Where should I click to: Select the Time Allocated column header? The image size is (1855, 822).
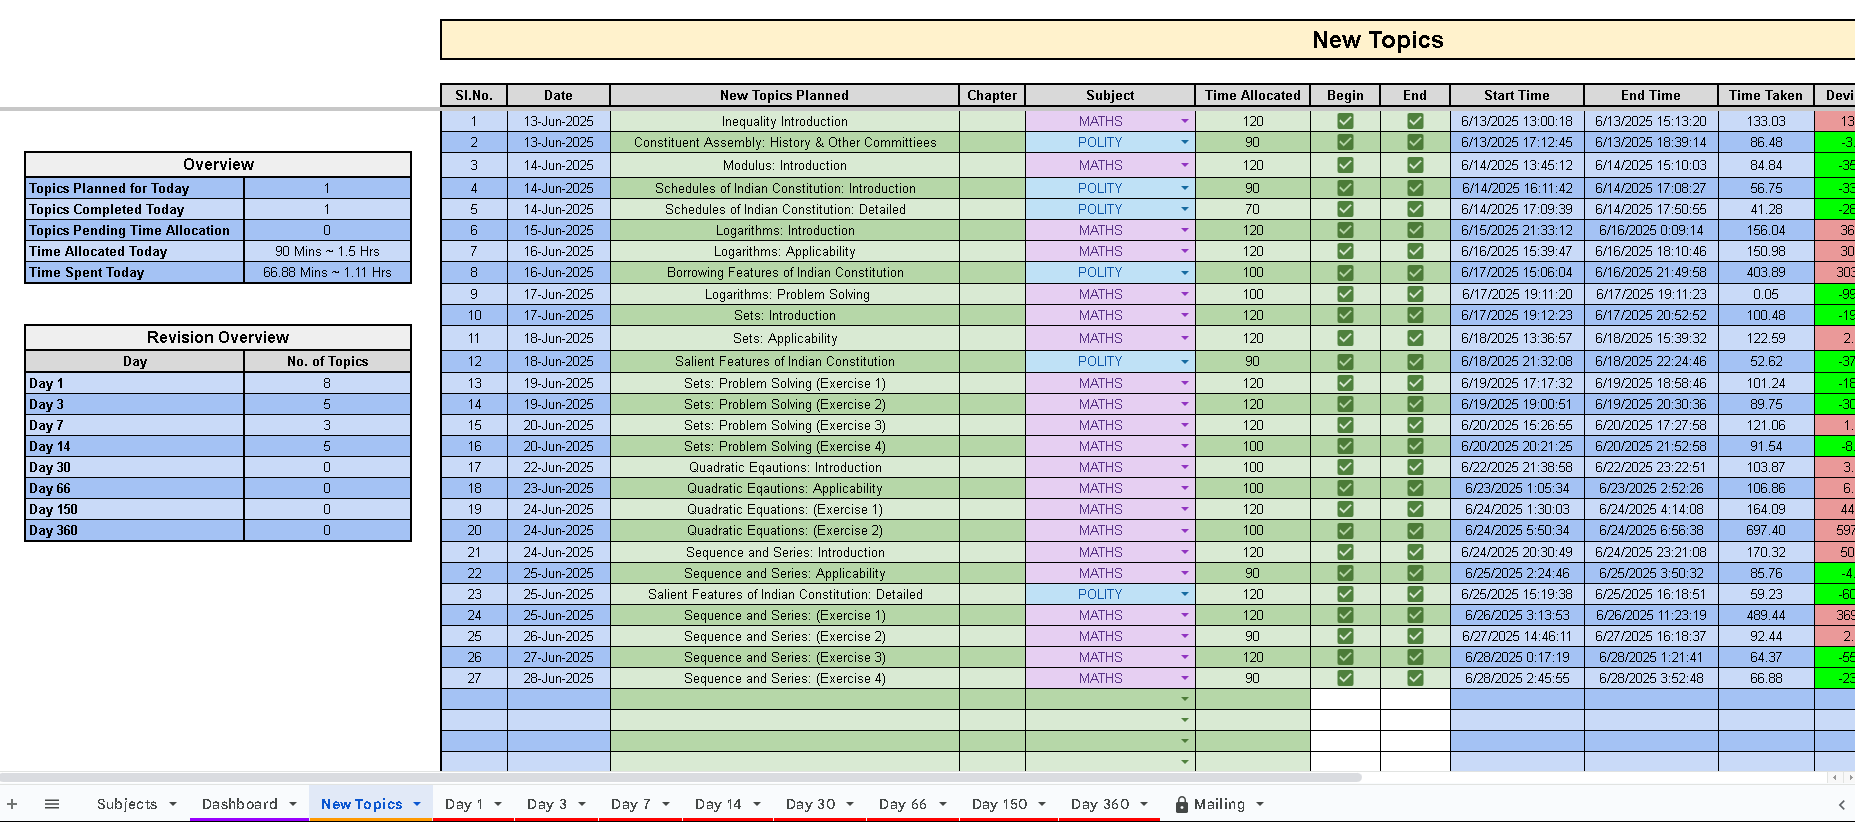1253,95
